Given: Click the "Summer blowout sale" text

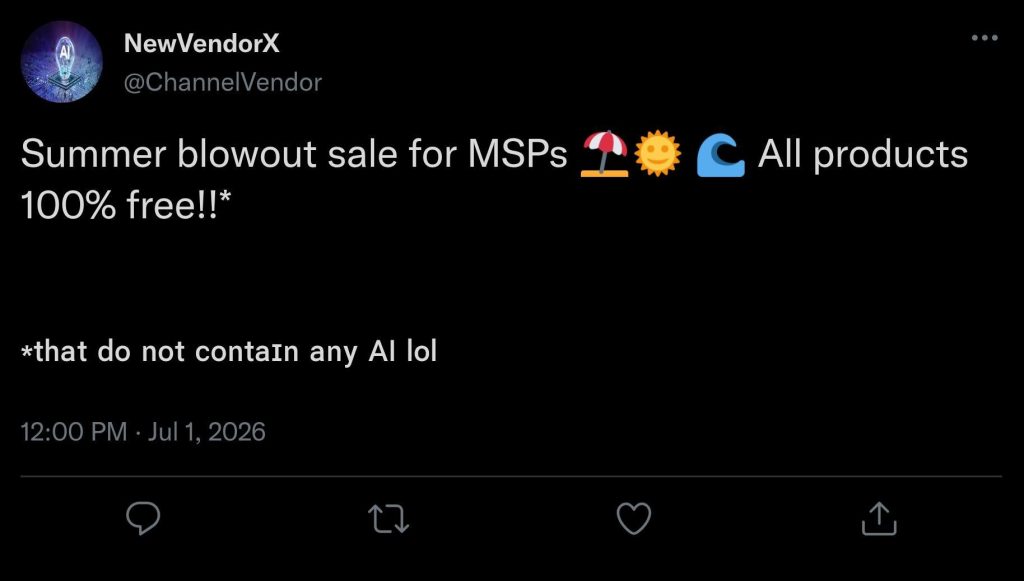Looking at the screenshot, I should [x=210, y=155].
